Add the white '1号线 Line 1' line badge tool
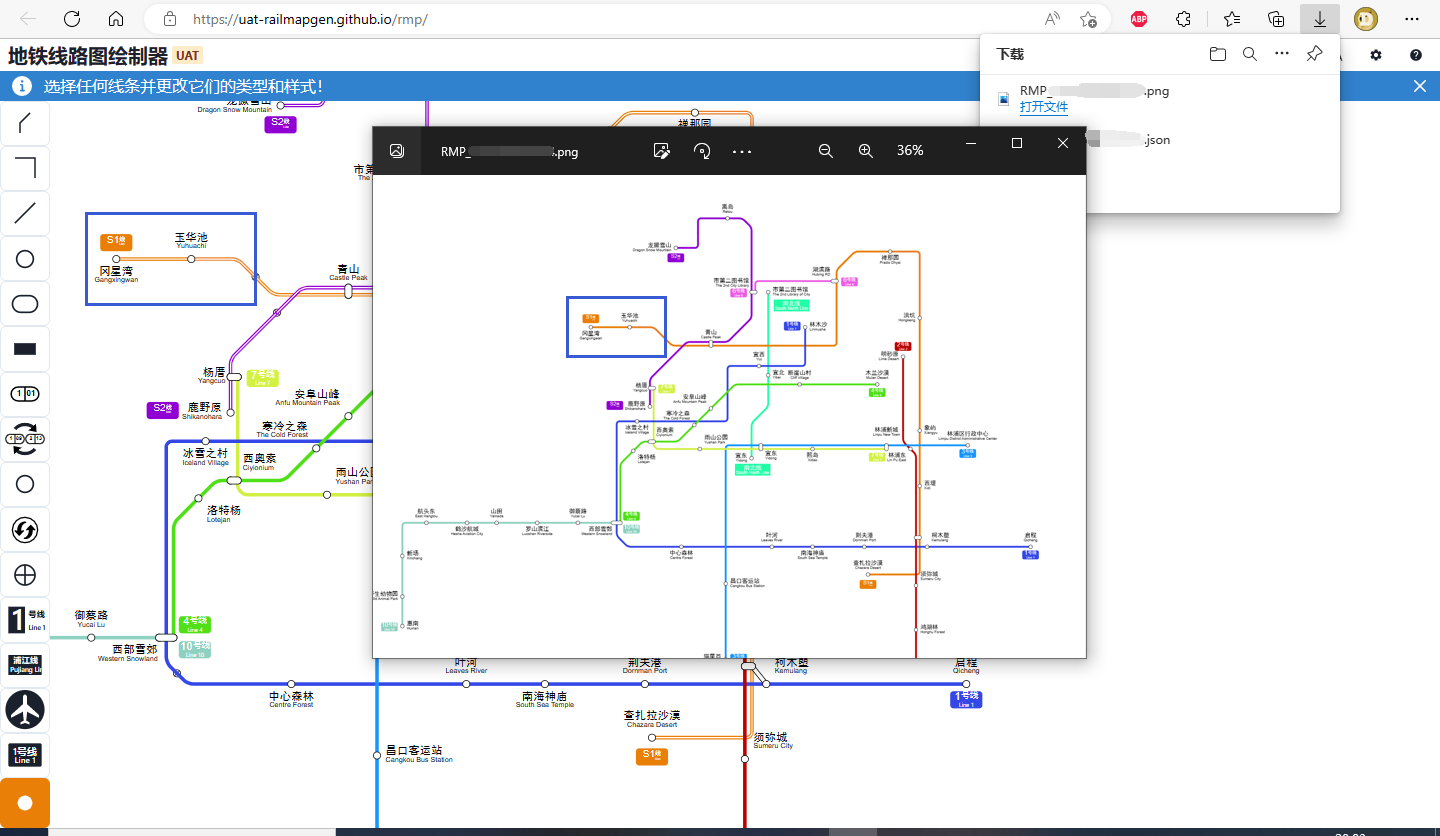1440x836 pixels. 25,620
